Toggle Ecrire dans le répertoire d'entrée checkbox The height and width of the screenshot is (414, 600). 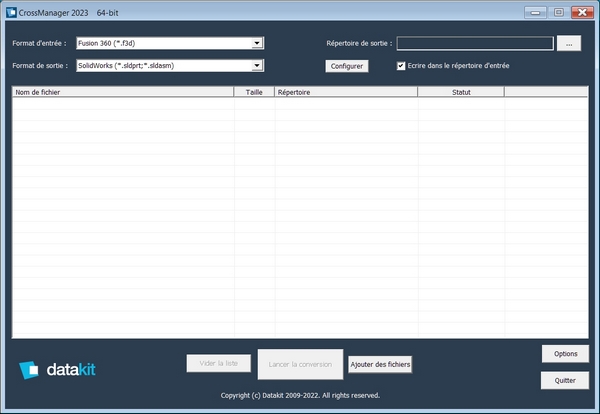(x=401, y=66)
